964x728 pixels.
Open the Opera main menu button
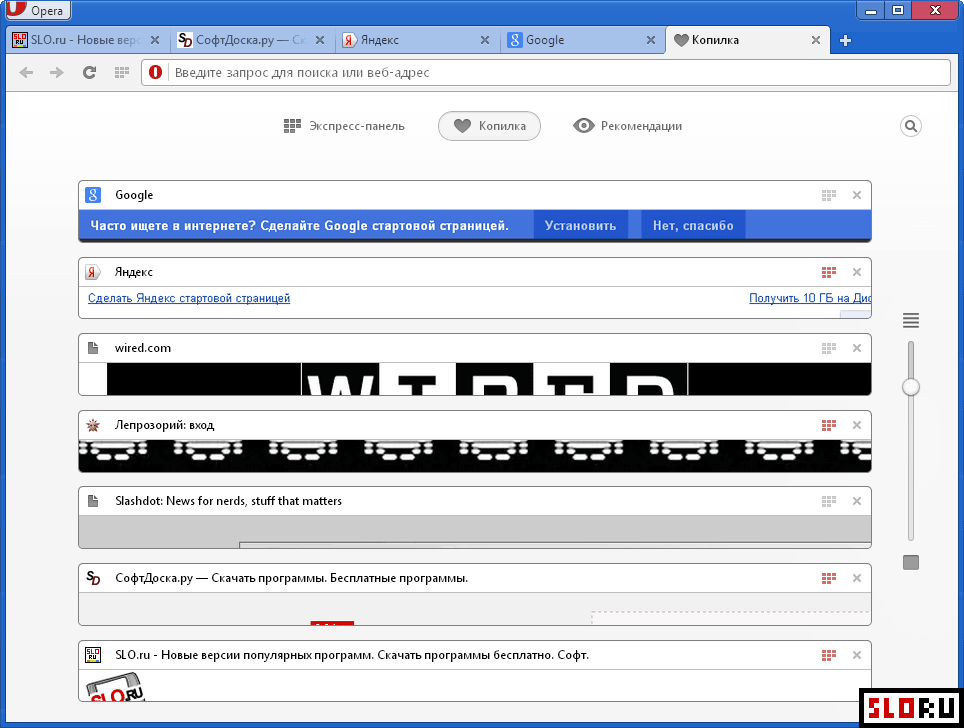pos(38,9)
